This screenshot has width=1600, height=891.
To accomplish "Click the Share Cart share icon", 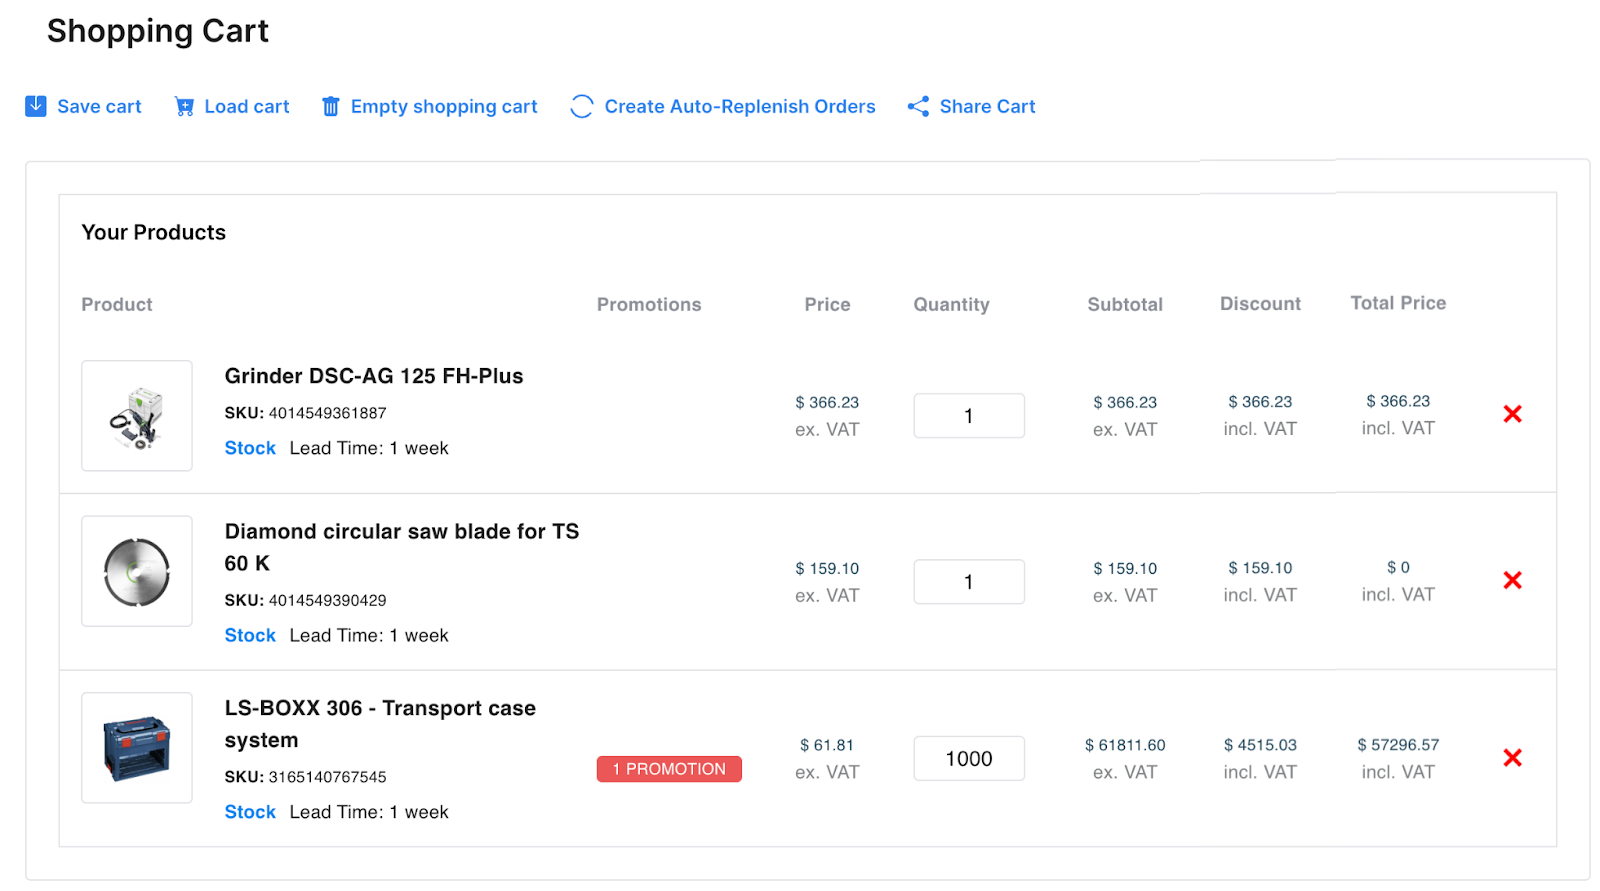I will tap(918, 106).
